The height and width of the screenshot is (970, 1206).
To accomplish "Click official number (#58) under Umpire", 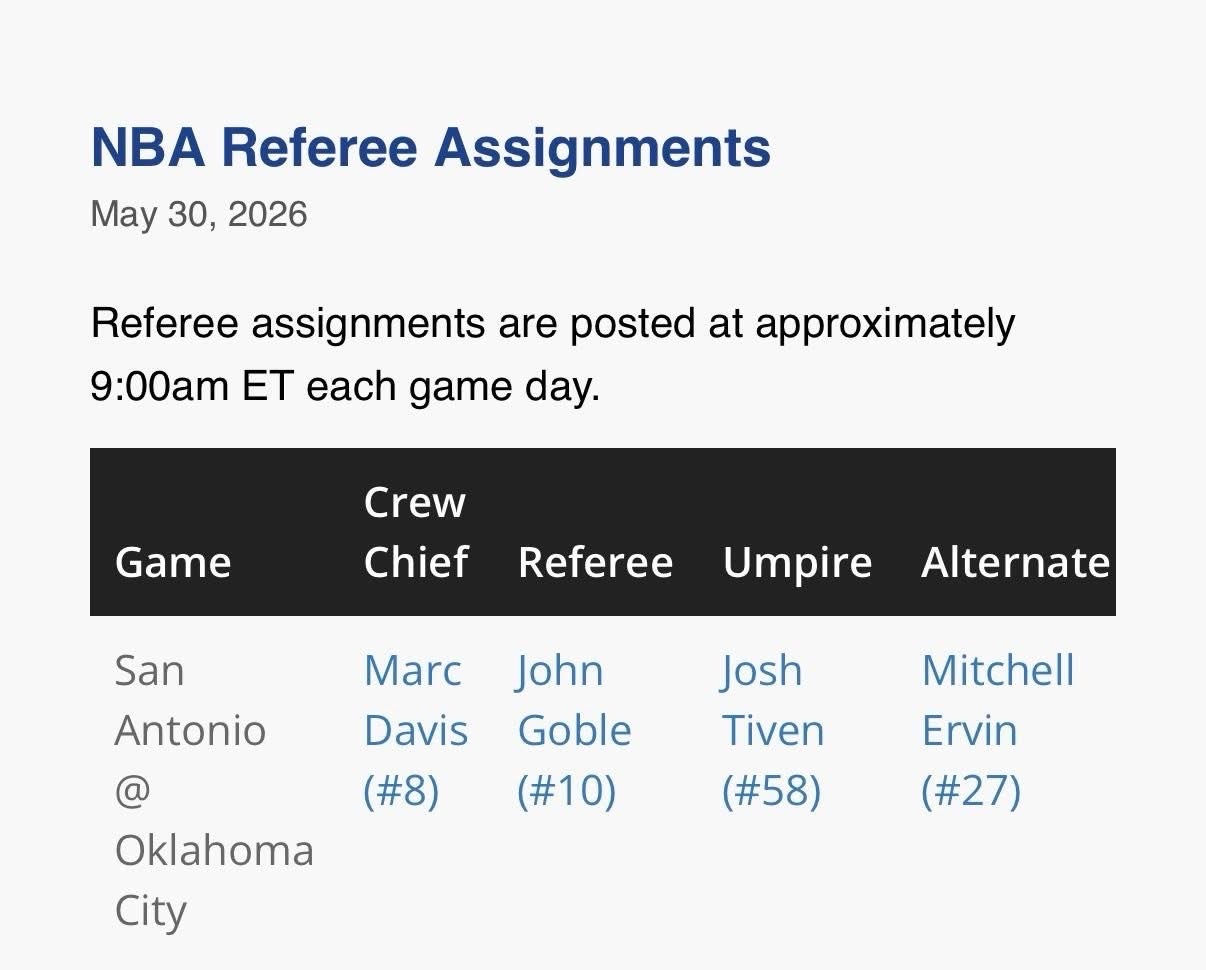I will [771, 791].
